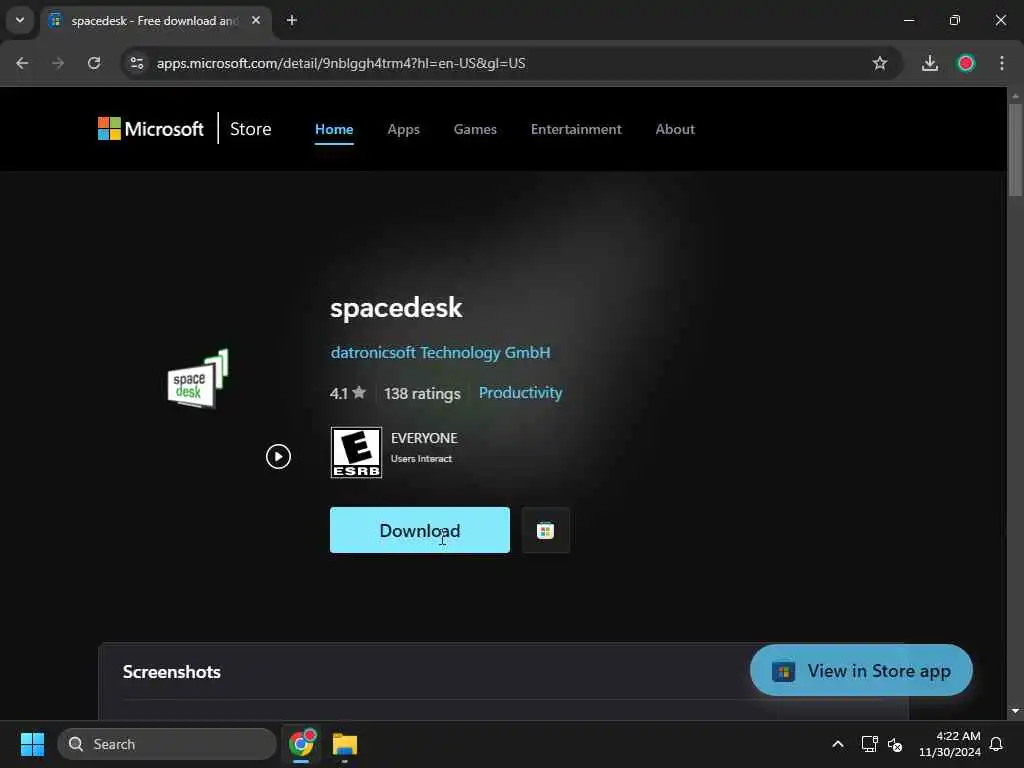Open a new browser tab

tap(292, 21)
